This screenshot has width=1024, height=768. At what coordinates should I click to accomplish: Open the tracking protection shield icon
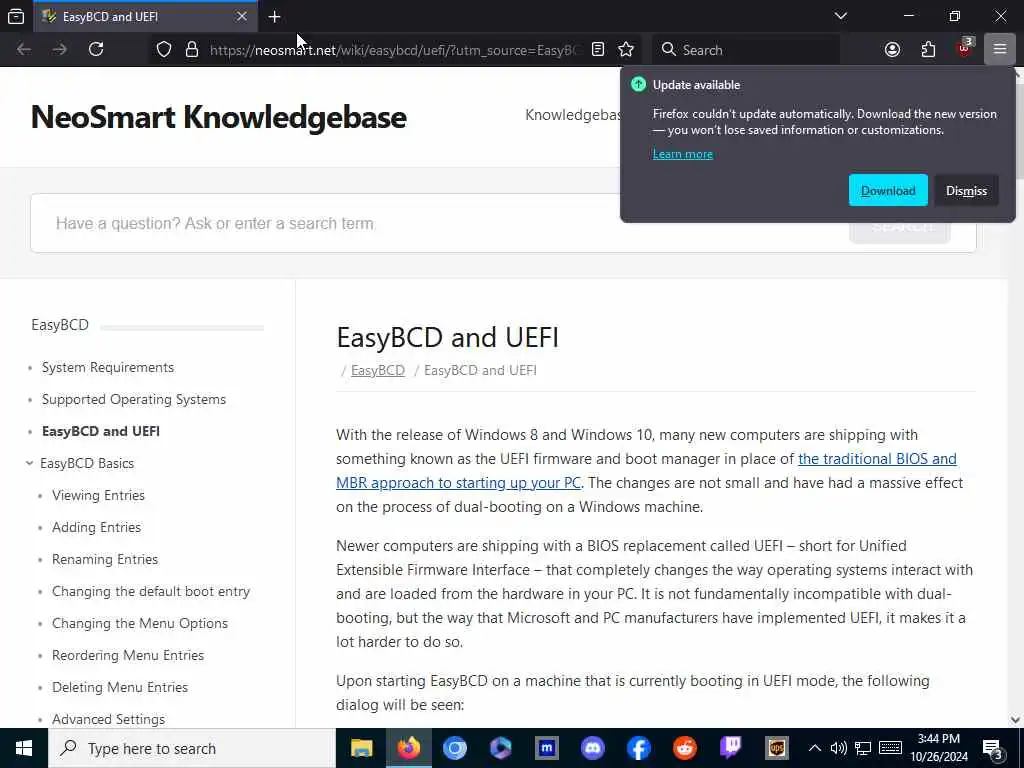[x=164, y=50]
